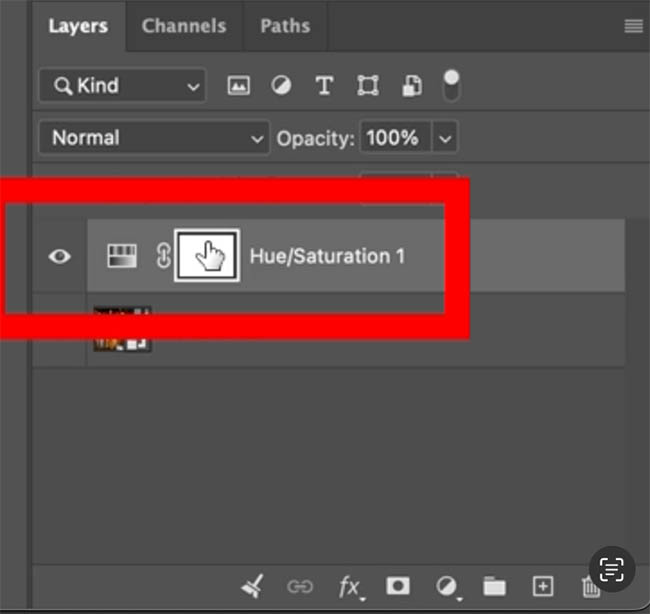Hide the Hue/Saturation 1 layer
This screenshot has width=650, height=614.
click(60, 256)
